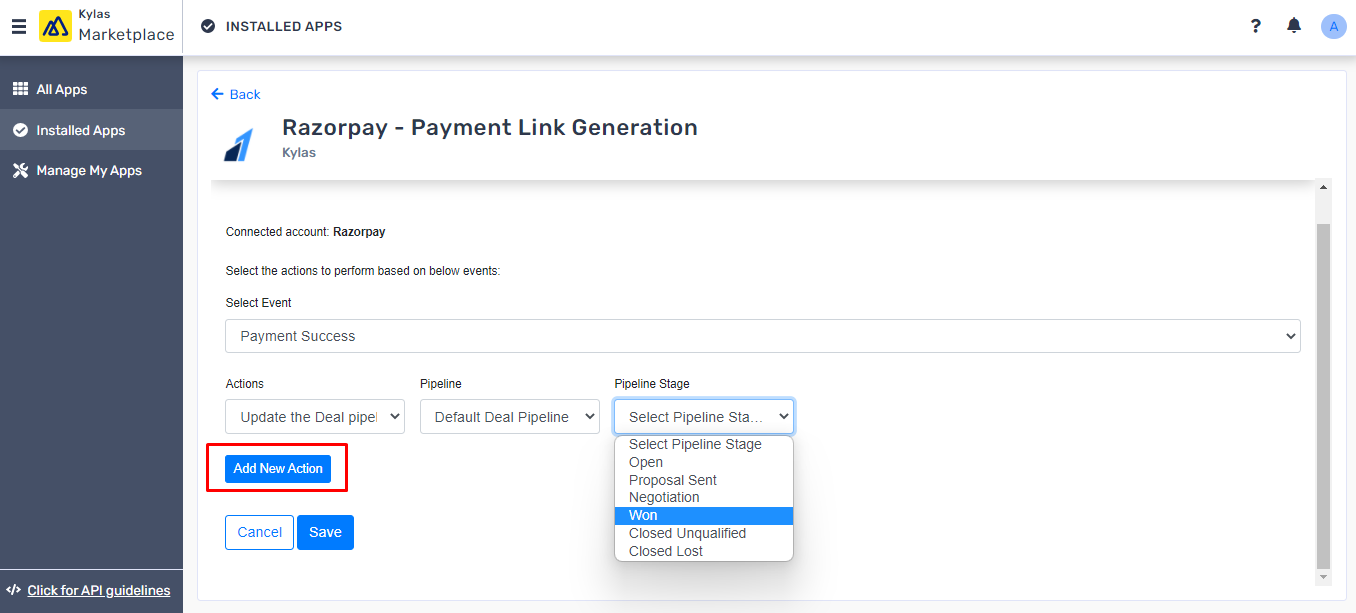Open the hamburger menu
Image resolution: width=1356 pixels, height=613 pixels.
19,27
